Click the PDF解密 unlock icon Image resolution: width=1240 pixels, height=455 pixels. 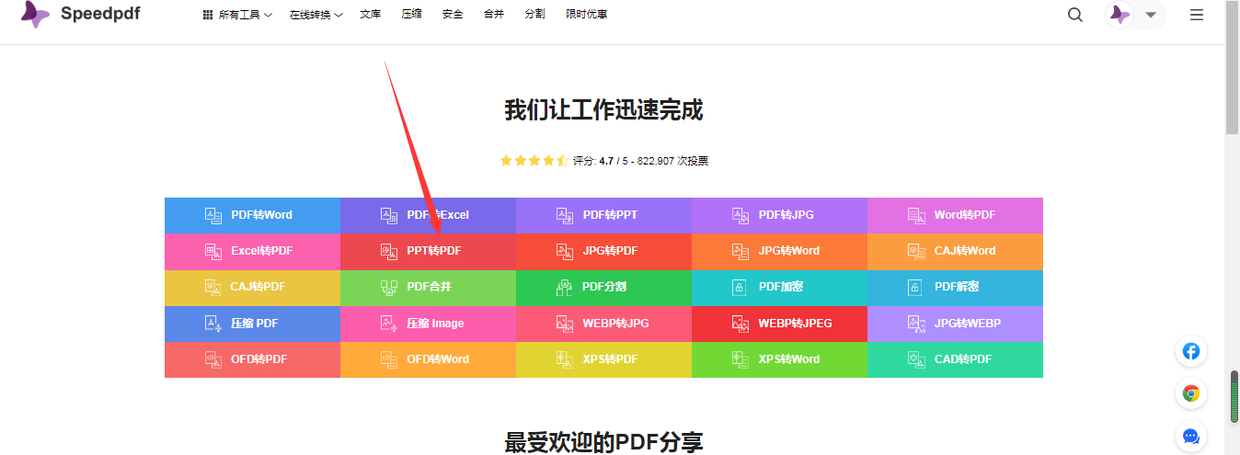pyautogui.click(x=916, y=287)
